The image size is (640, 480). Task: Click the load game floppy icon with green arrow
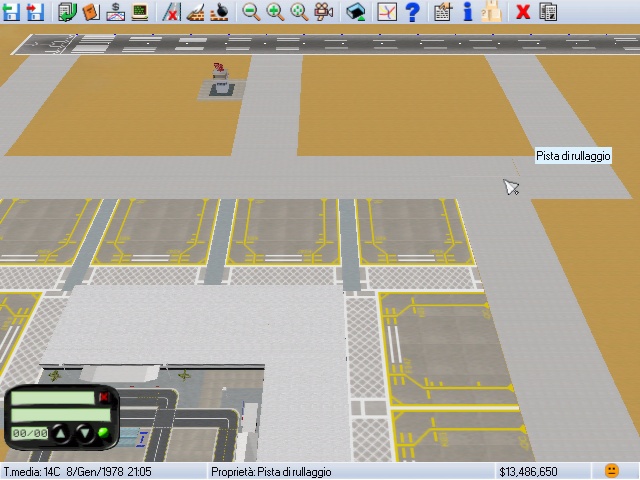pyautogui.click(x=11, y=11)
